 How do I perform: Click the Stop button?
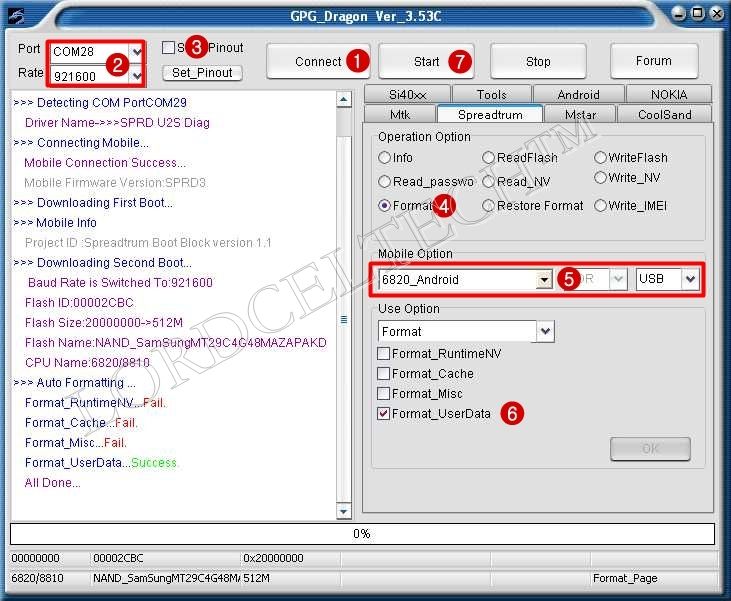tap(538, 61)
